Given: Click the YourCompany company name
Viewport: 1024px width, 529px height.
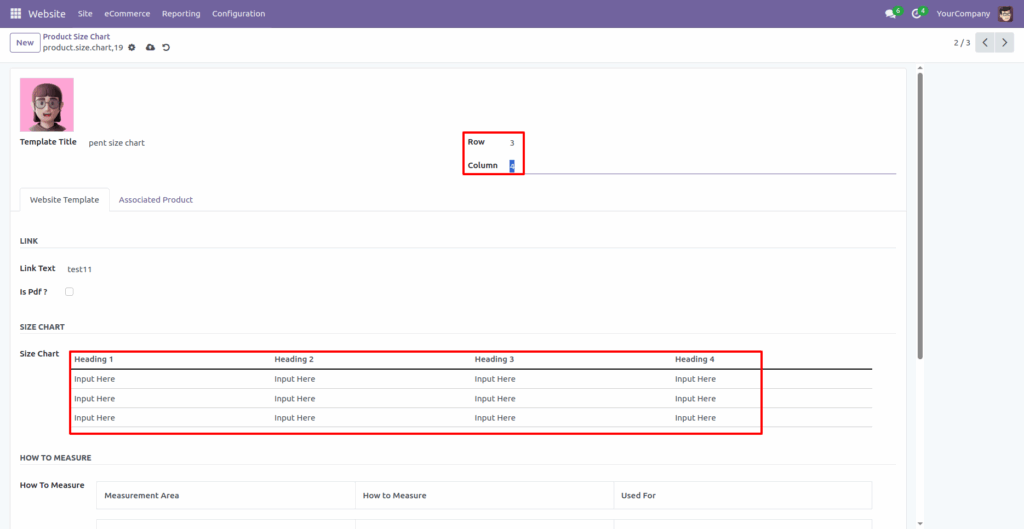Looking at the screenshot, I should (963, 14).
